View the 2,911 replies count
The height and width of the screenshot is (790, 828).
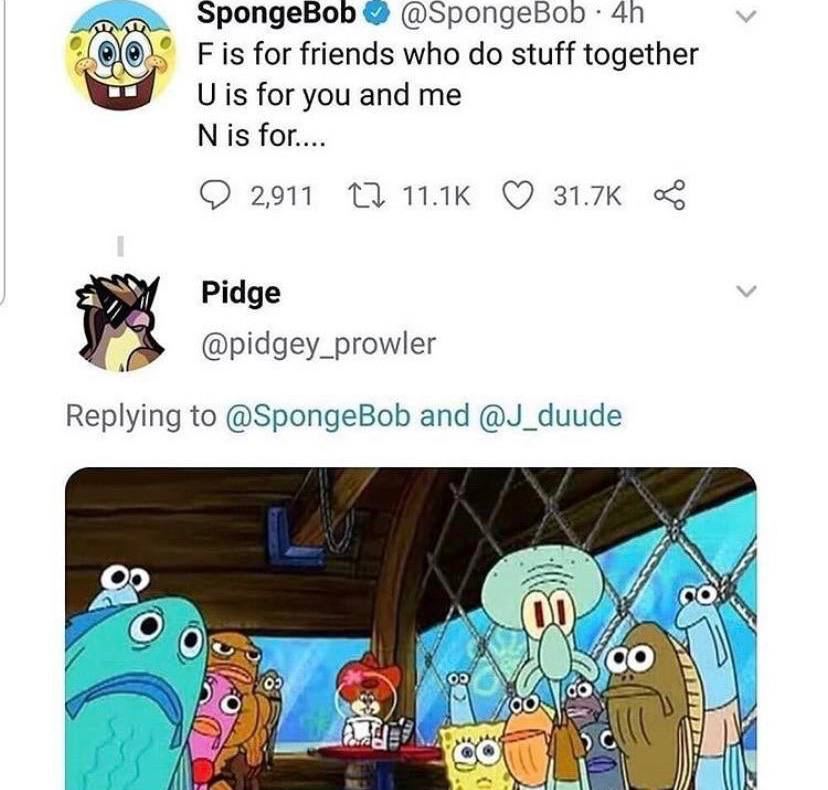(x=281, y=196)
